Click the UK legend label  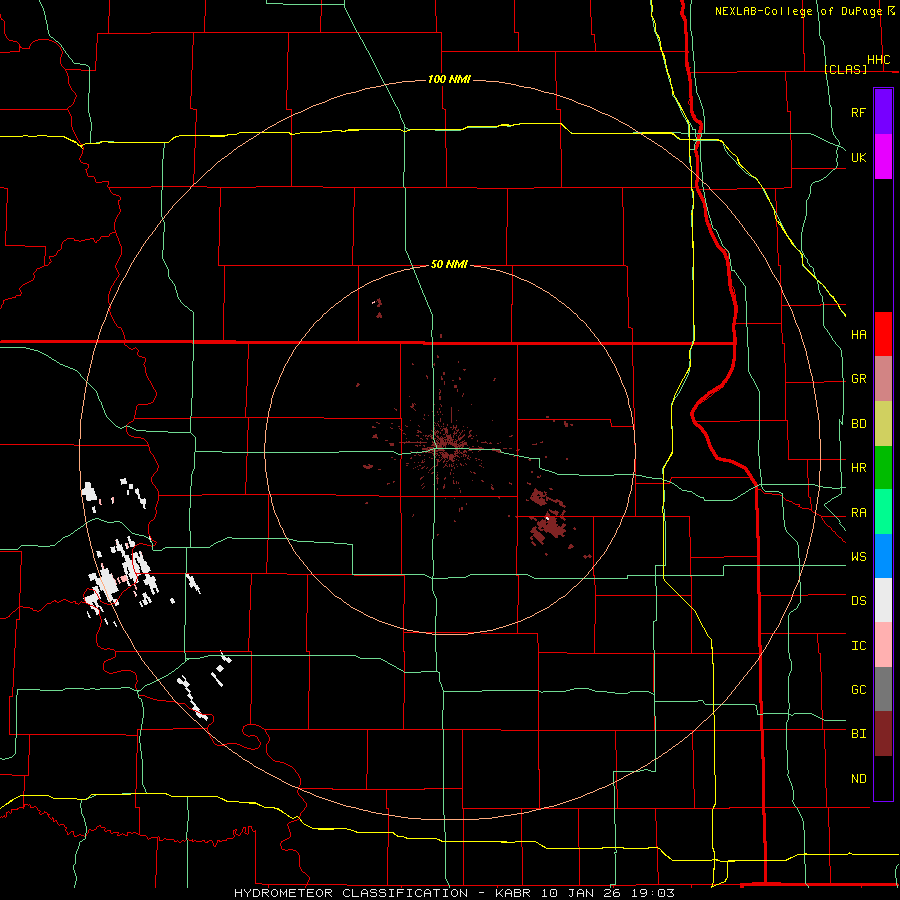point(858,157)
